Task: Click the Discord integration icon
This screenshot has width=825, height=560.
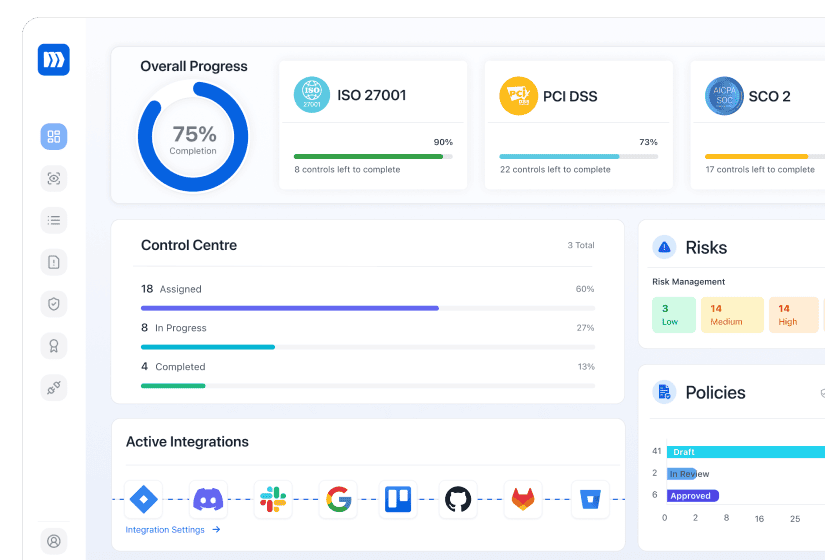Action: (208, 499)
